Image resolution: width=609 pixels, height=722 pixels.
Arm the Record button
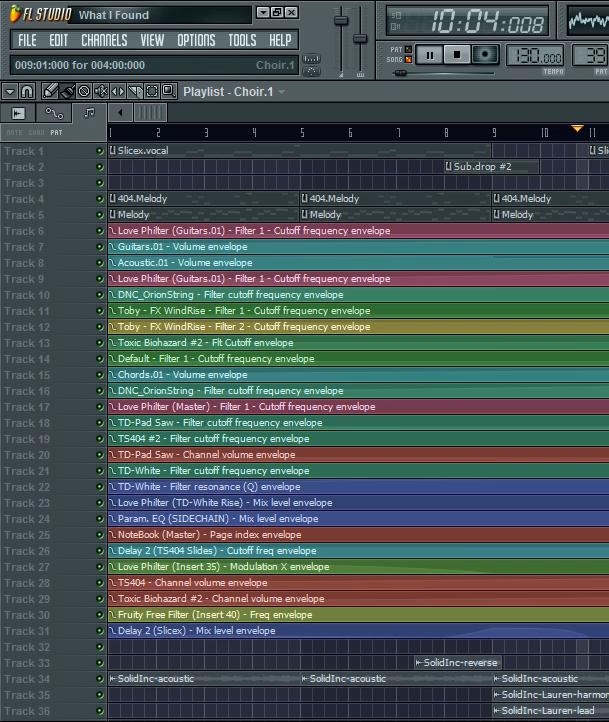click(x=485, y=55)
